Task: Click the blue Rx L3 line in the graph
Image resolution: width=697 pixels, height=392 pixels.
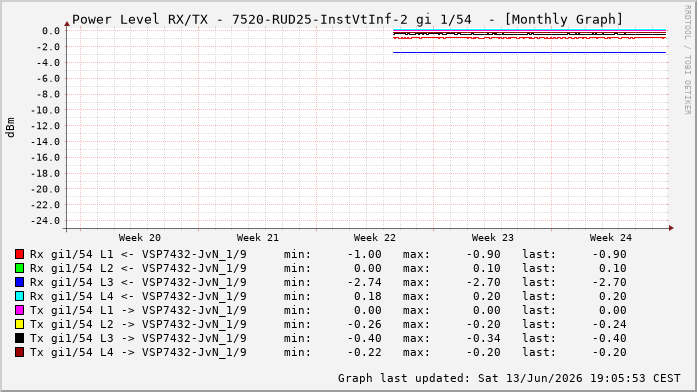Action: tap(529, 52)
